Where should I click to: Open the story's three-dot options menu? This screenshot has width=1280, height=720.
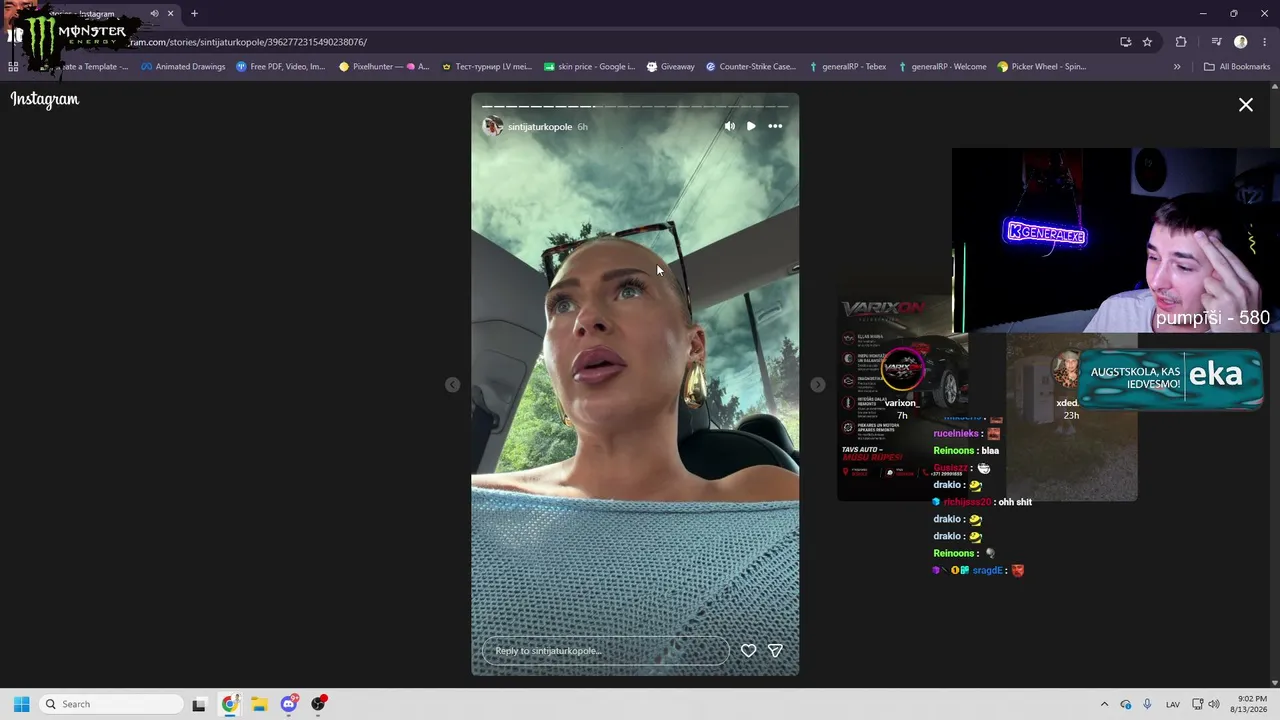tap(775, 126)
